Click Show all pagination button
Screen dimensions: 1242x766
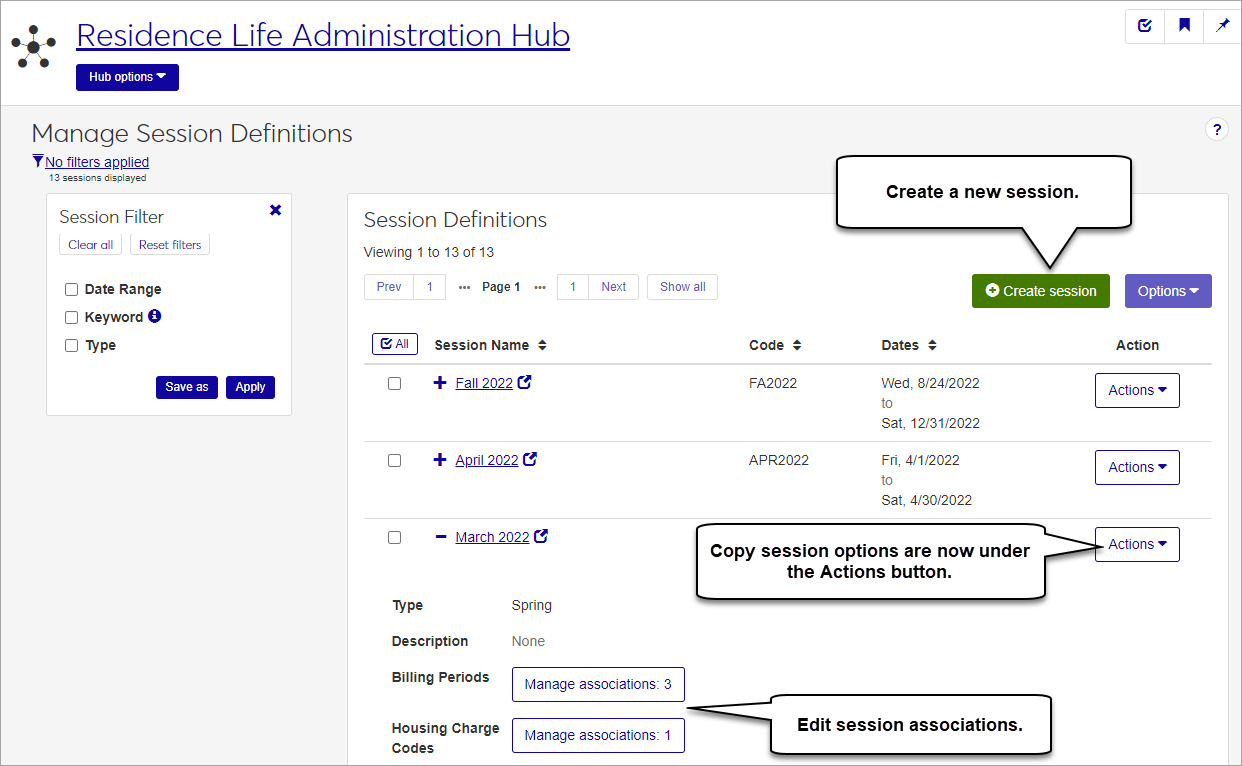tap(682, 287)
